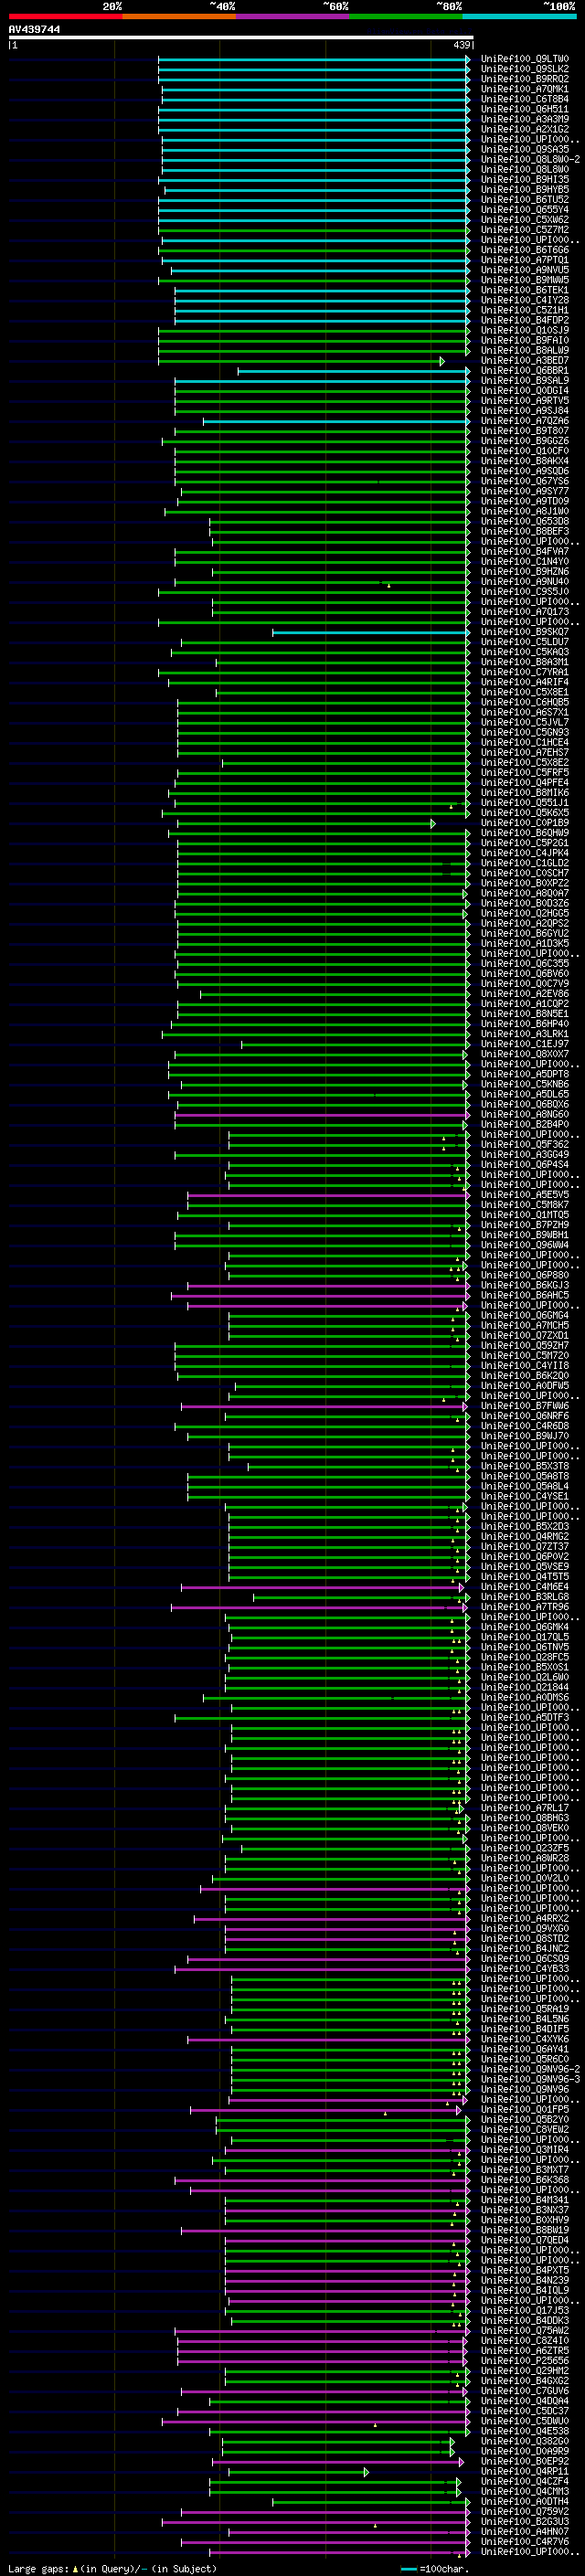Screen dimensions: 585x2576
Task: Select hit label UniRef100_B9SAL9
Action: 524,381
